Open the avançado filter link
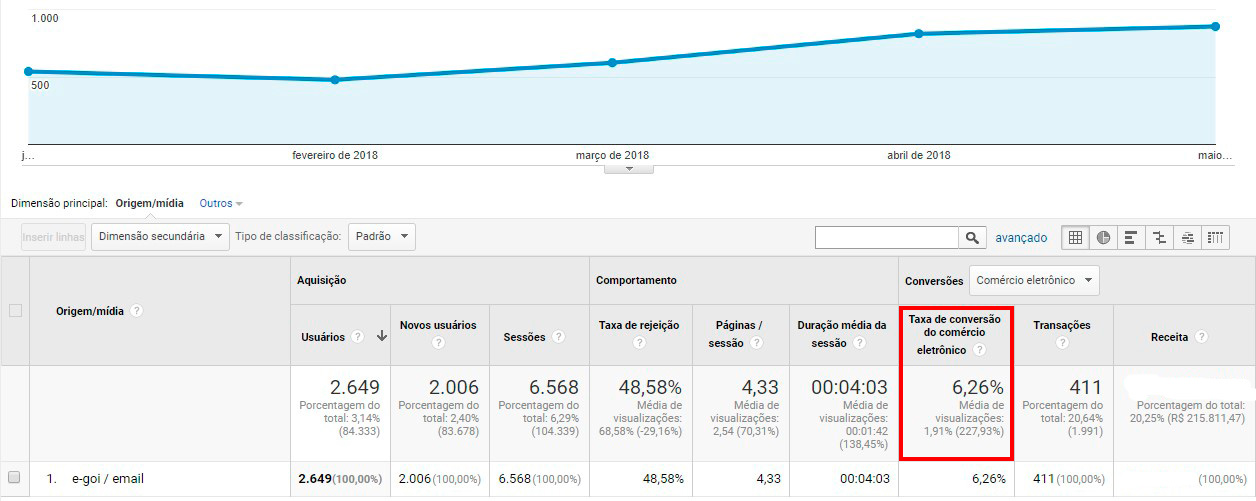 tap(1021, 238)
